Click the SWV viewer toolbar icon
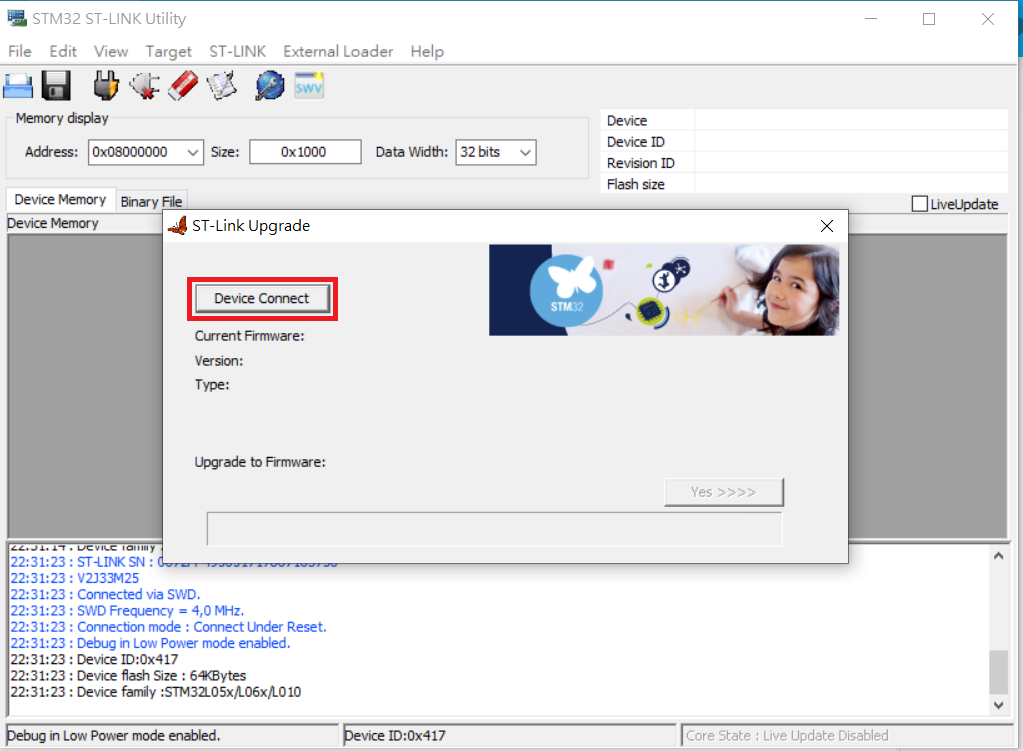Image resolution: width=1023 pixels, height=751 pixels. (x=309, y=86)
